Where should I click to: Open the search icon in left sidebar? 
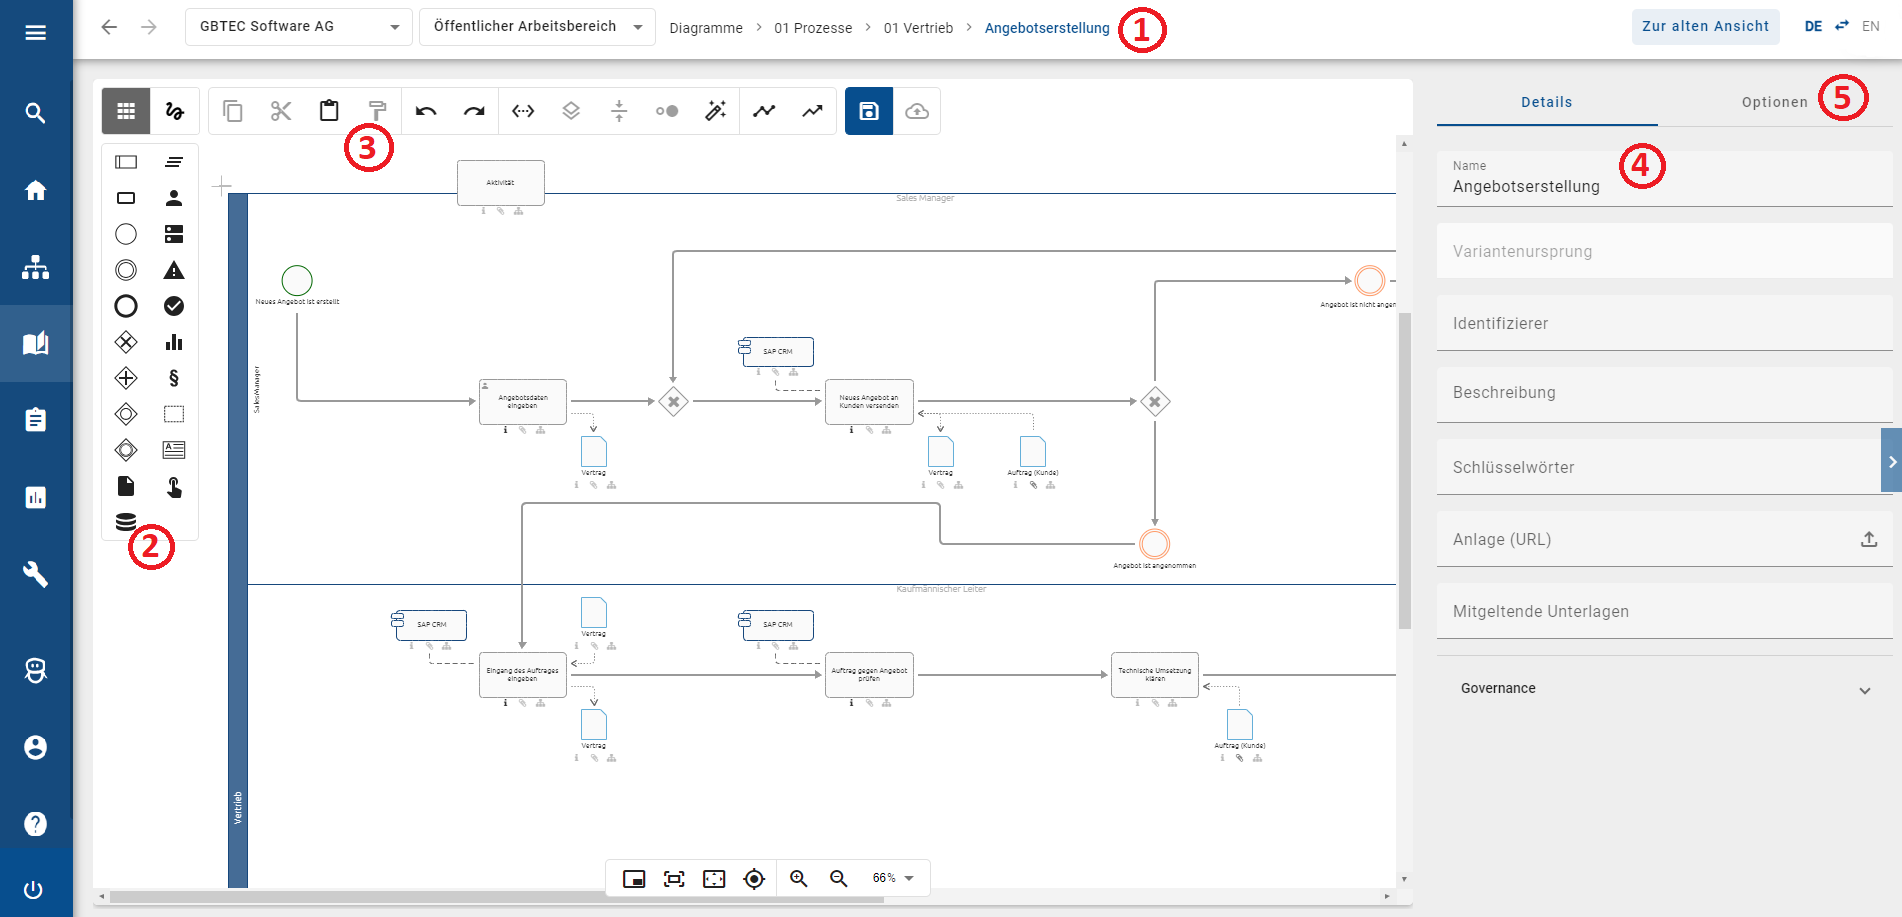(36, 113)
